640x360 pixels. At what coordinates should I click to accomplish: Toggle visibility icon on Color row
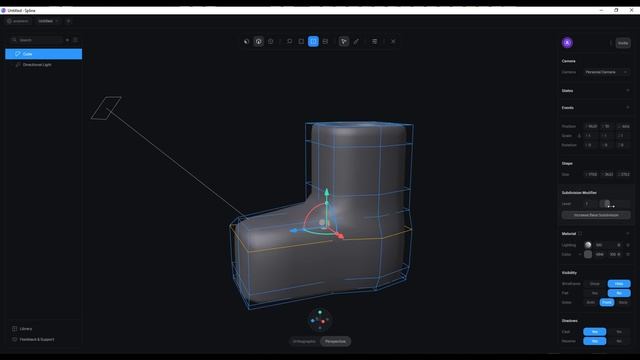(x=628, y=254)
